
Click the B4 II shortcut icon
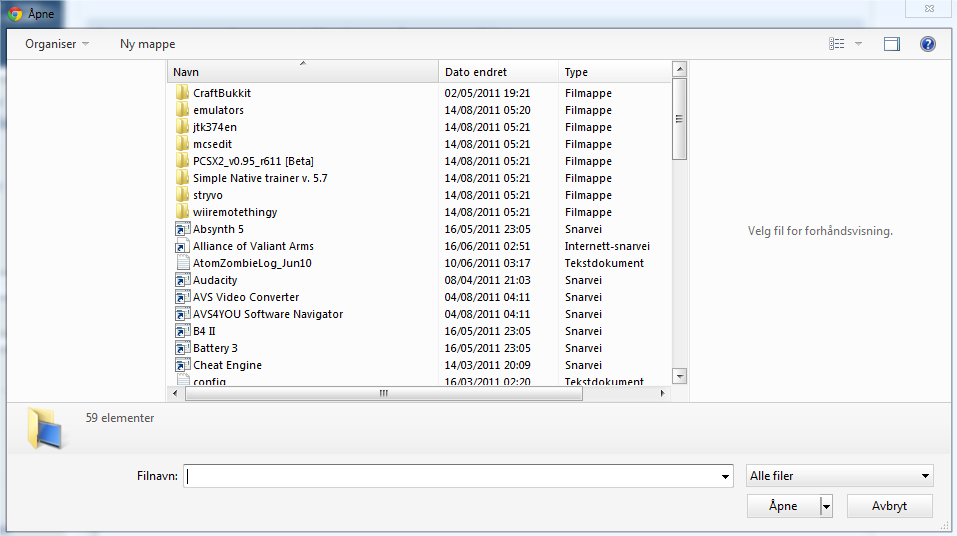pos(182,331)
